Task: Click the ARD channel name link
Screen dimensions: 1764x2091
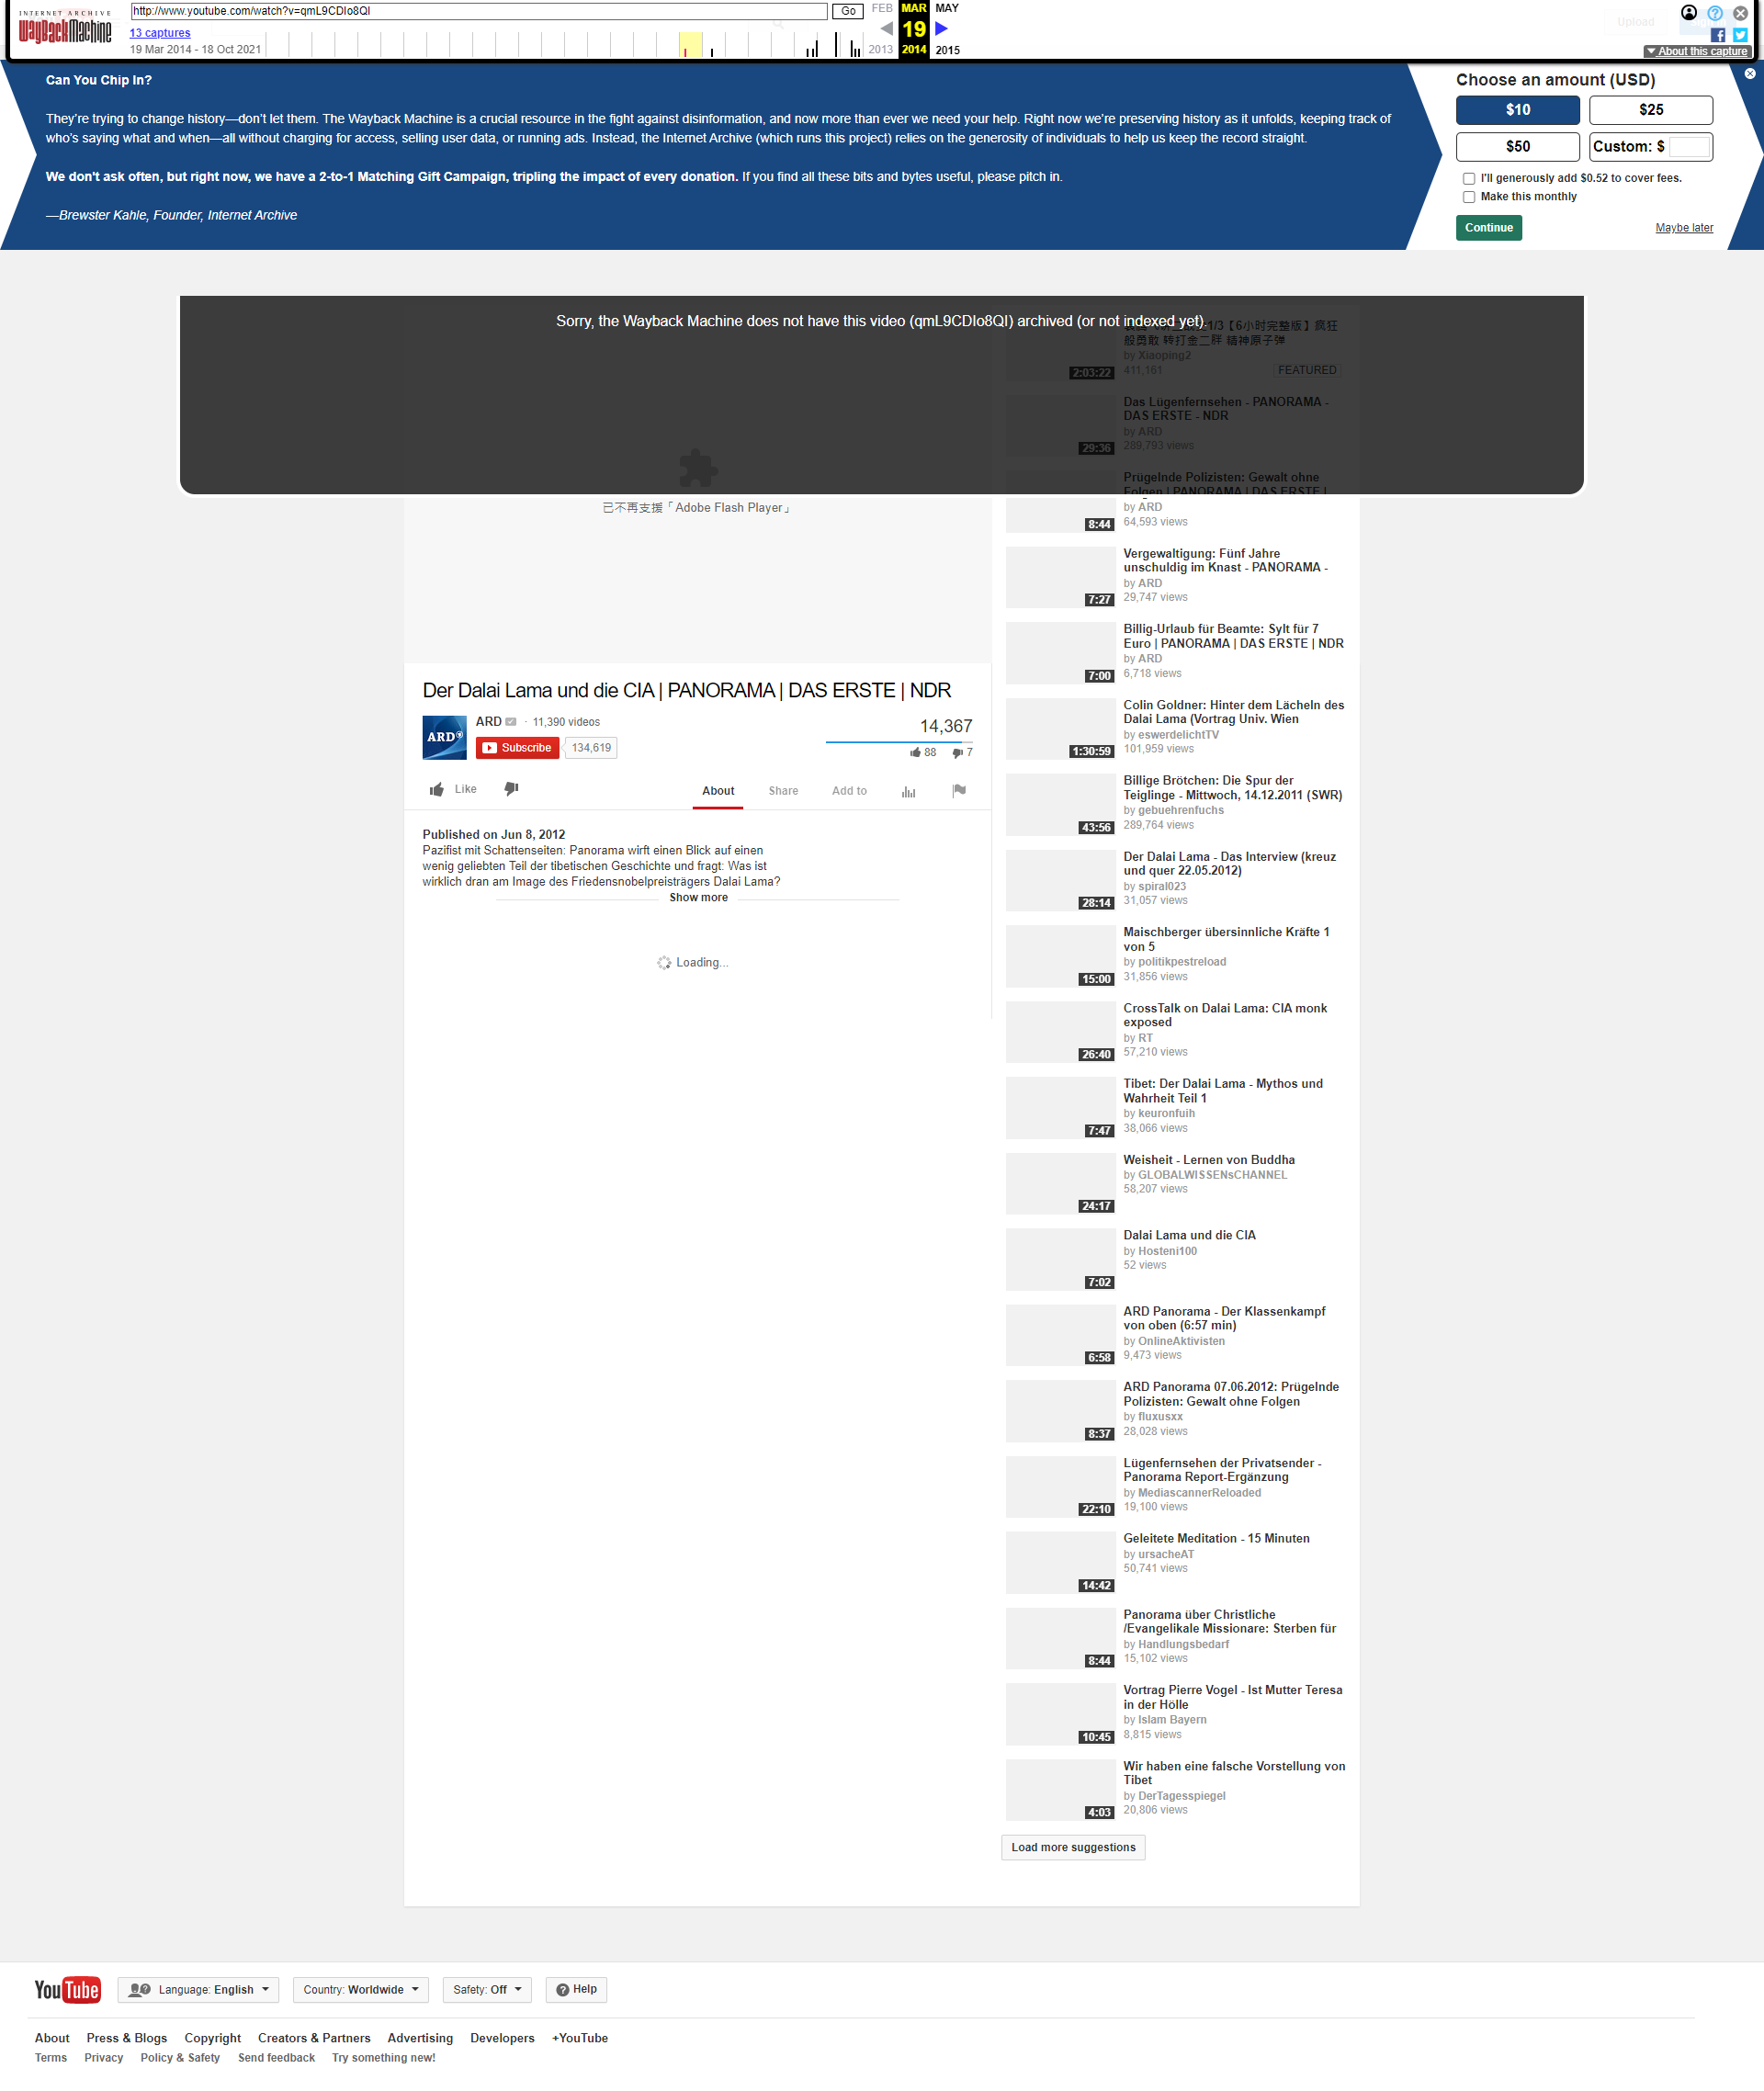Action: point(488,722)
